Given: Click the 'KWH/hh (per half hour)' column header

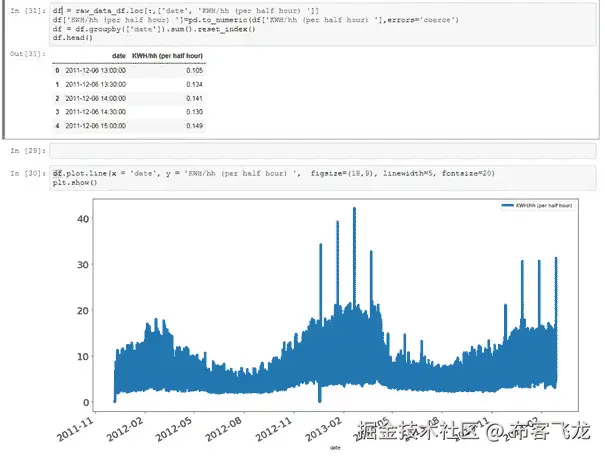Looking at the screenshot, I should [x=167, y=56].
